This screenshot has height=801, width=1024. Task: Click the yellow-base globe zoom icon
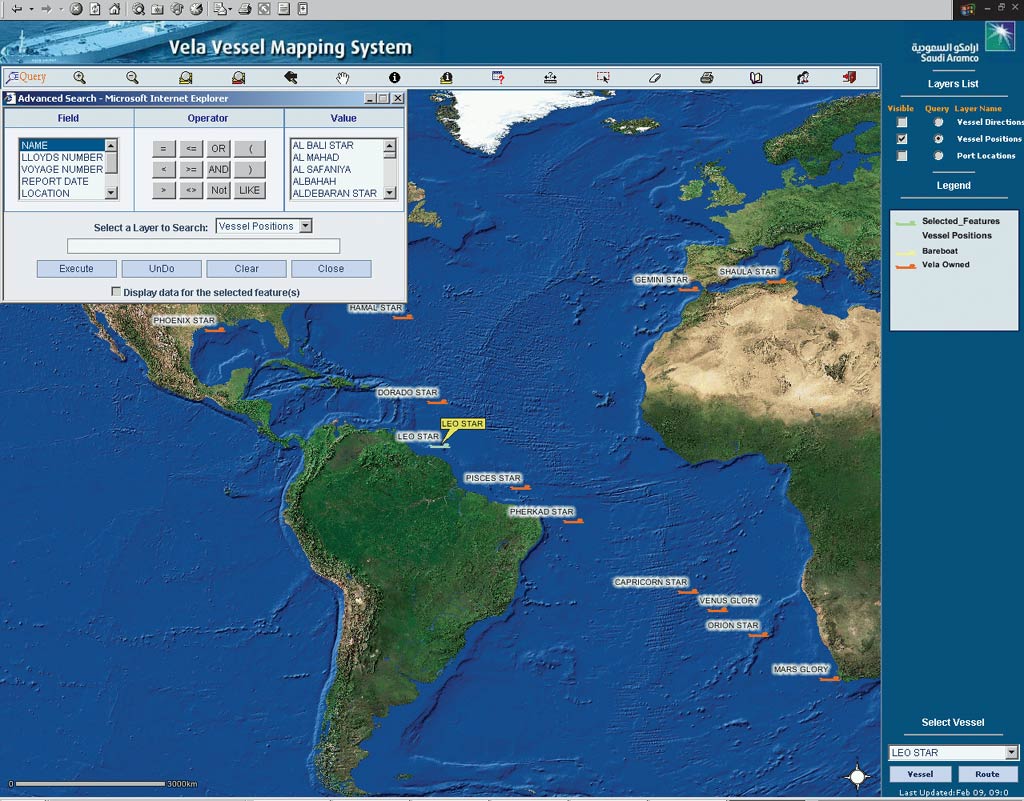185,78
